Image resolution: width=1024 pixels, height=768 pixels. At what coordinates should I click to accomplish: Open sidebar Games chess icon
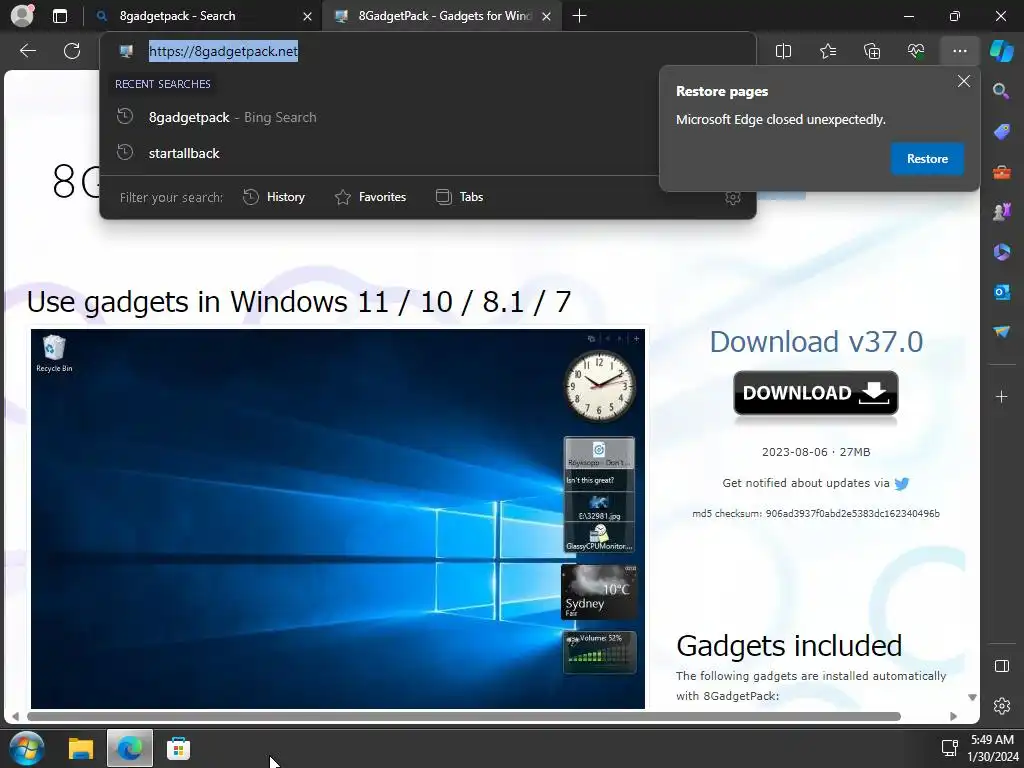1001,212
